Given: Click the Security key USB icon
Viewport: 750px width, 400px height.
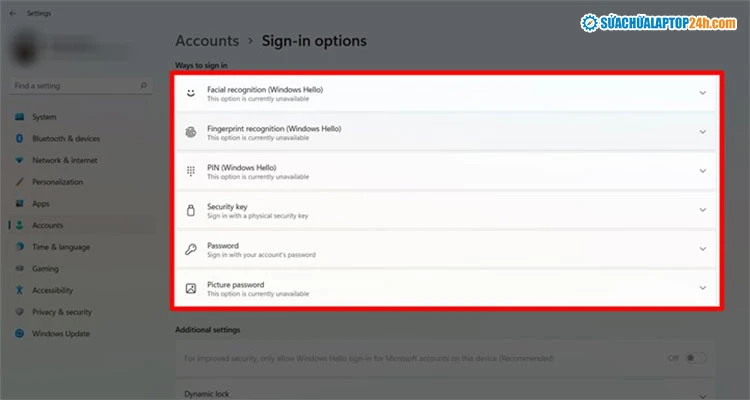Looking at the screenshot, I should pyautogui.click(x=191, y=210).
